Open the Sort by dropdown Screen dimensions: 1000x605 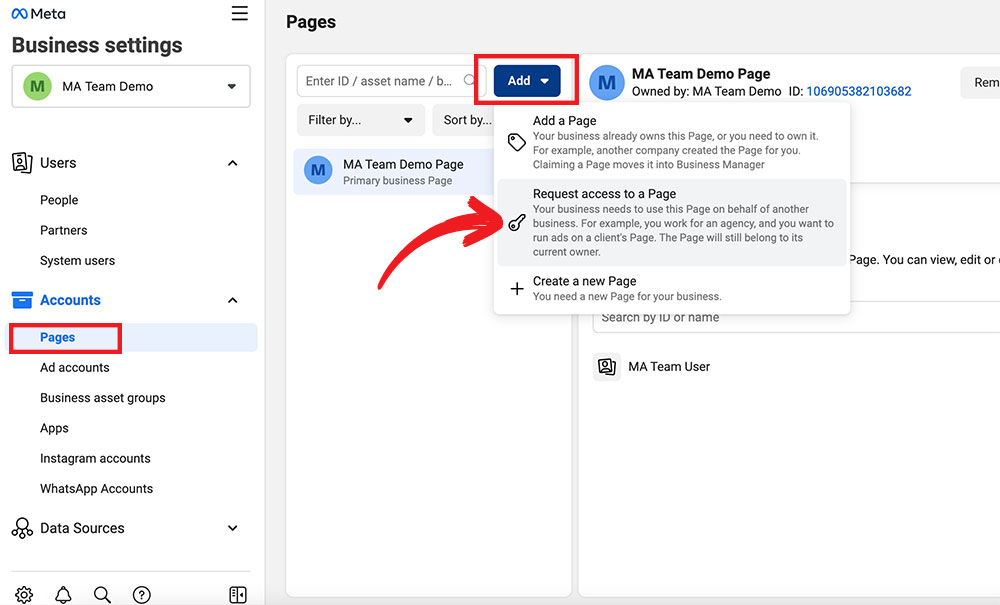[x=466, y=120]
